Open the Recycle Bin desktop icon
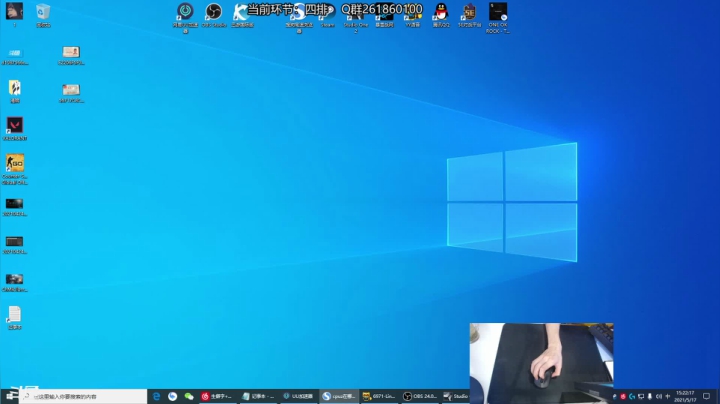Screen dimensions: 720x404 tap(43, 15)
